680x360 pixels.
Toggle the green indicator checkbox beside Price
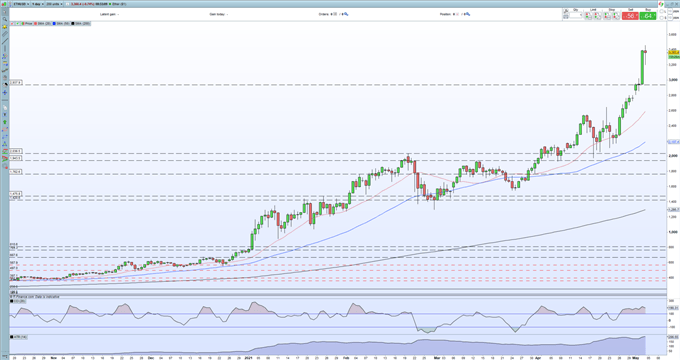tap(17, 23)
